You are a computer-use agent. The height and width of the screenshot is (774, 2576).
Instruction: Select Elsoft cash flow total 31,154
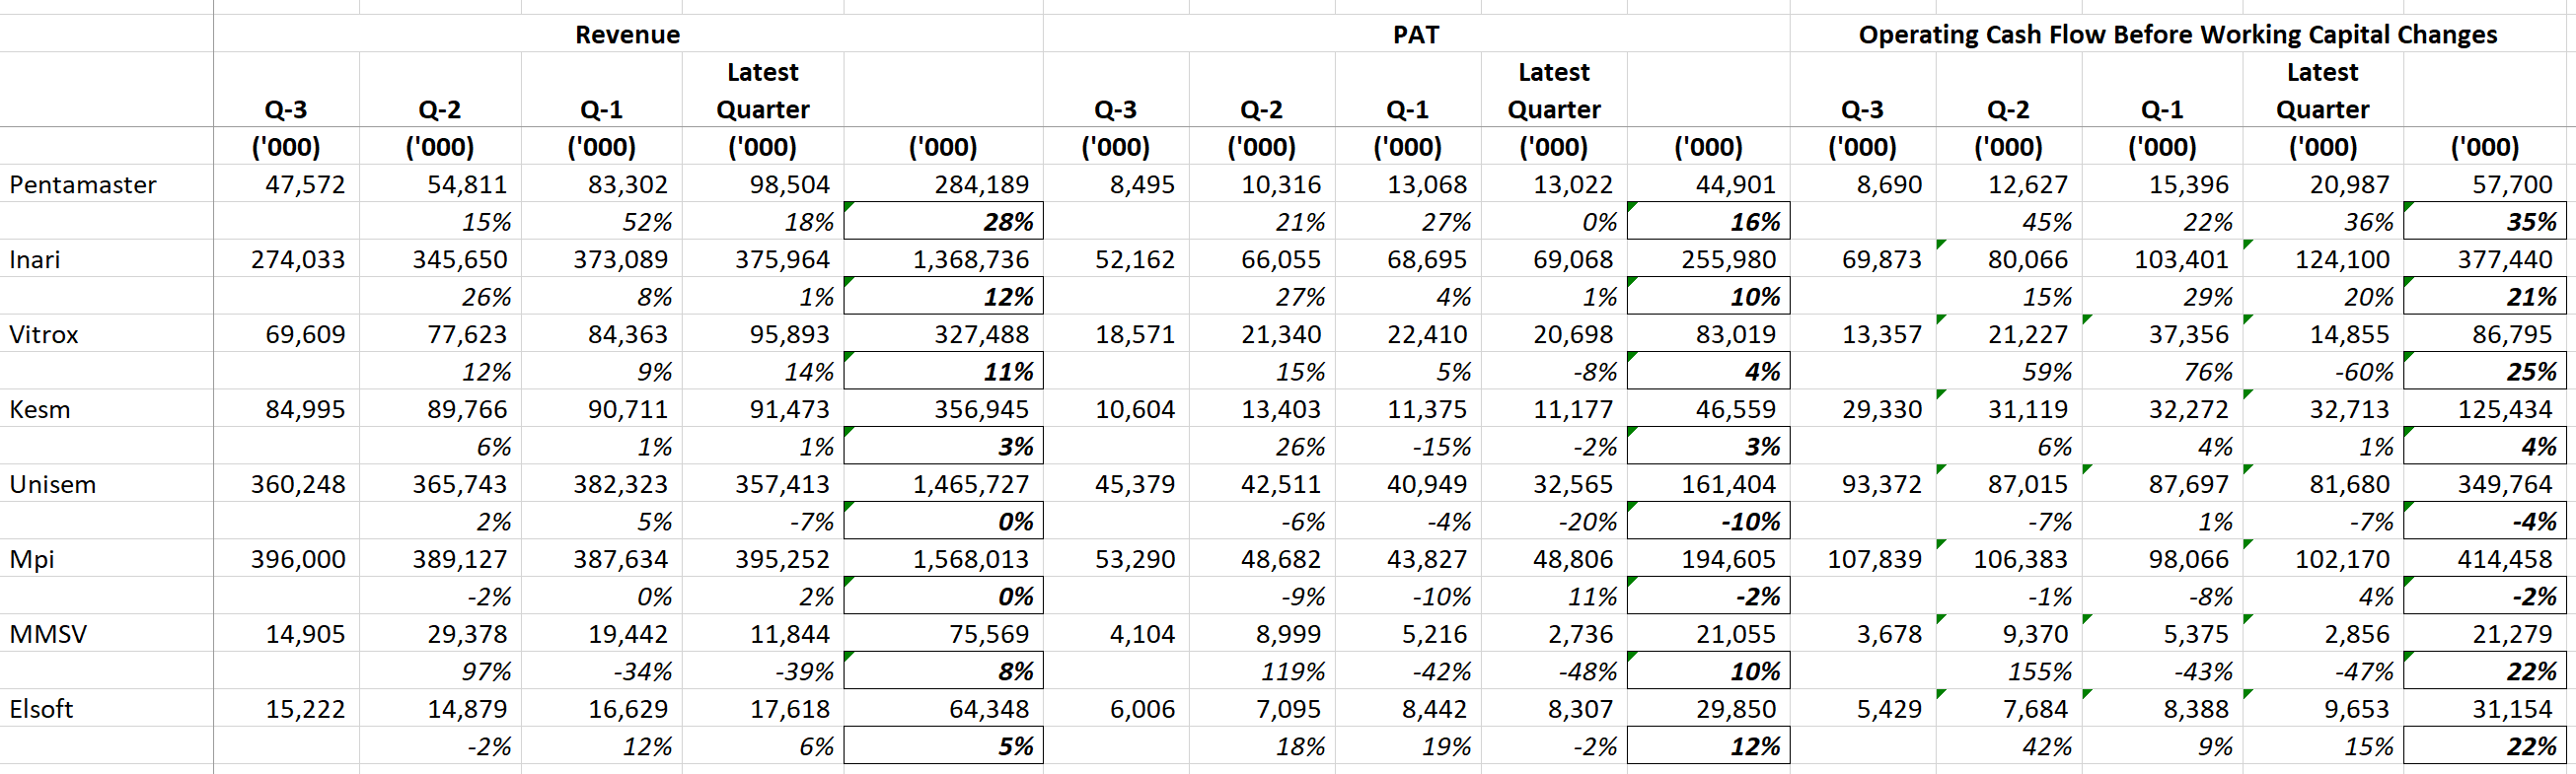click(x=2512, y=710)
